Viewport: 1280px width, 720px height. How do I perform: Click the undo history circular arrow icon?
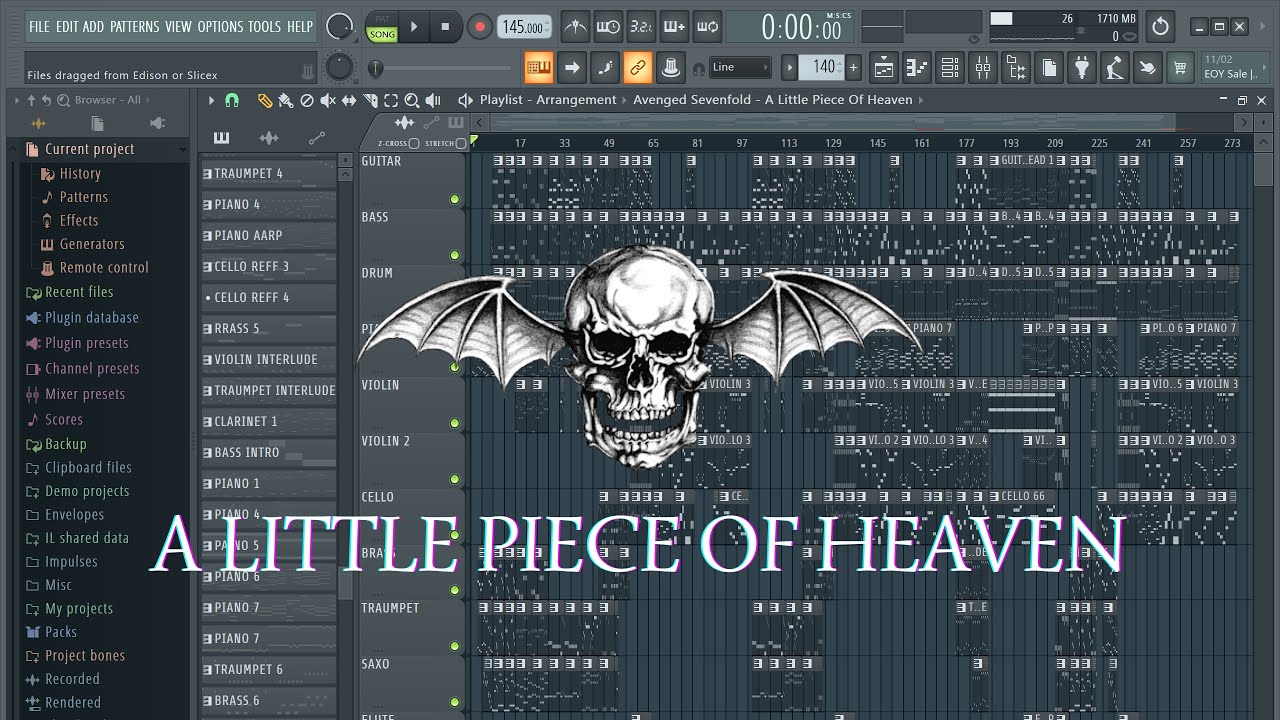point(1160,27)
